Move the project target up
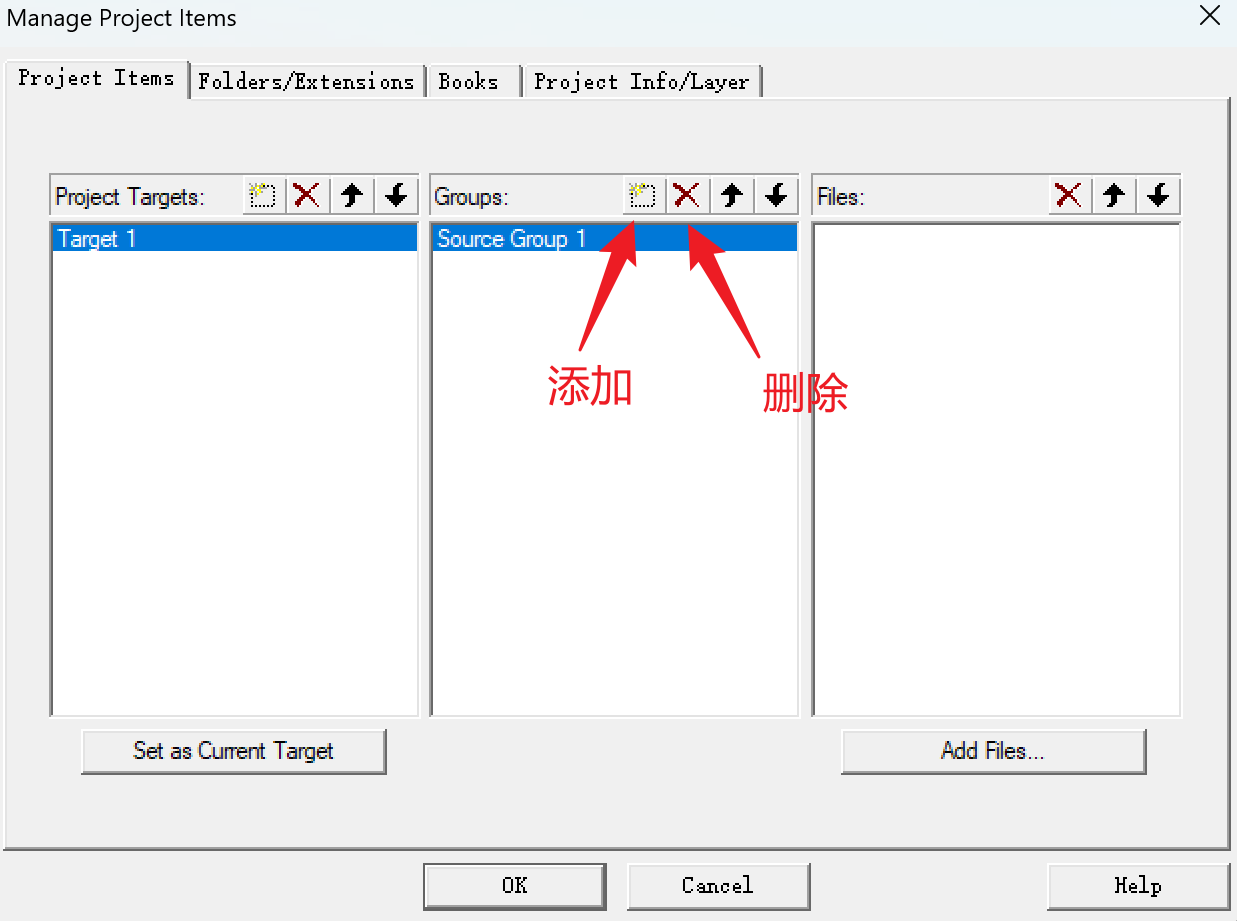1237x921 pixels. (352, 196)
